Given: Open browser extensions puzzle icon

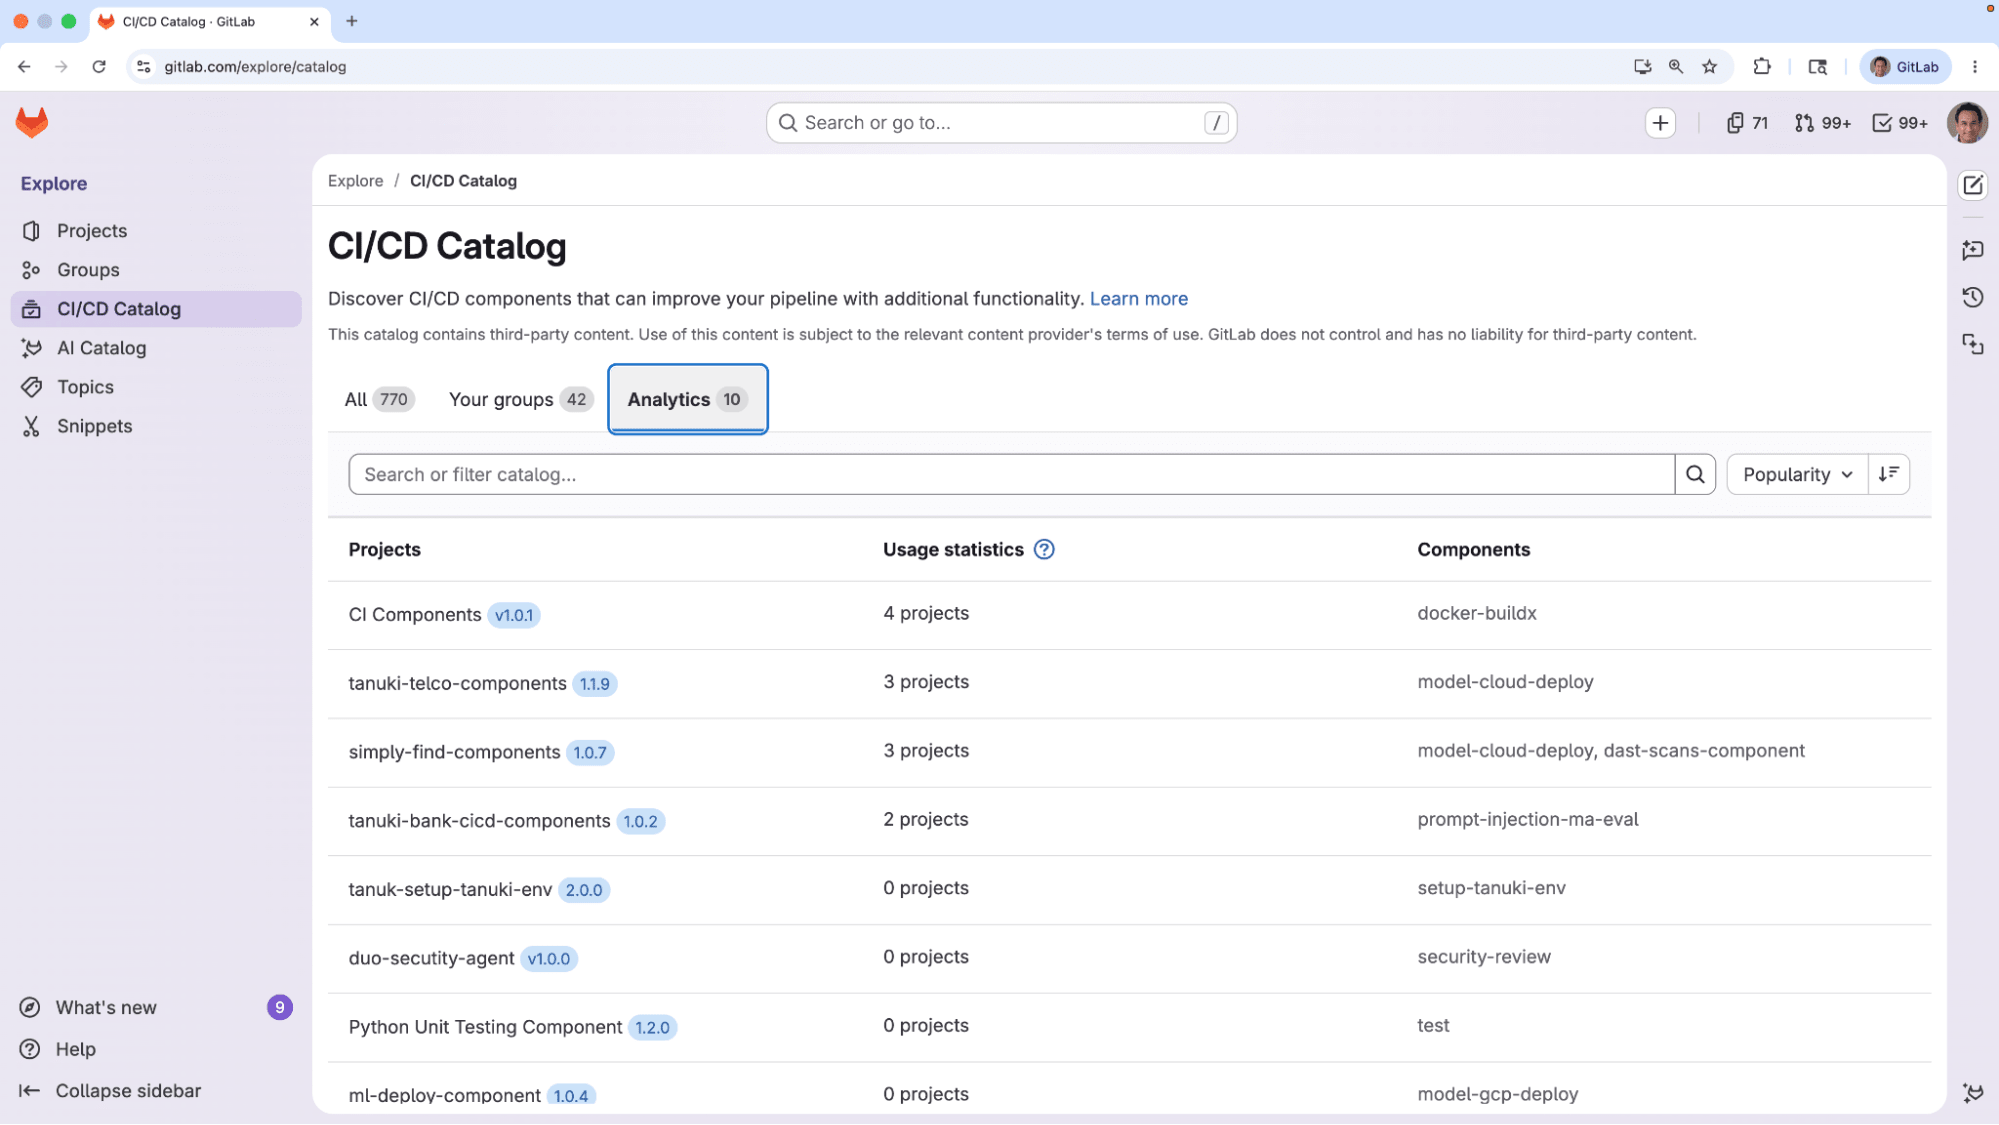Looking at the screenshot, I should [x=1762, y=67].
